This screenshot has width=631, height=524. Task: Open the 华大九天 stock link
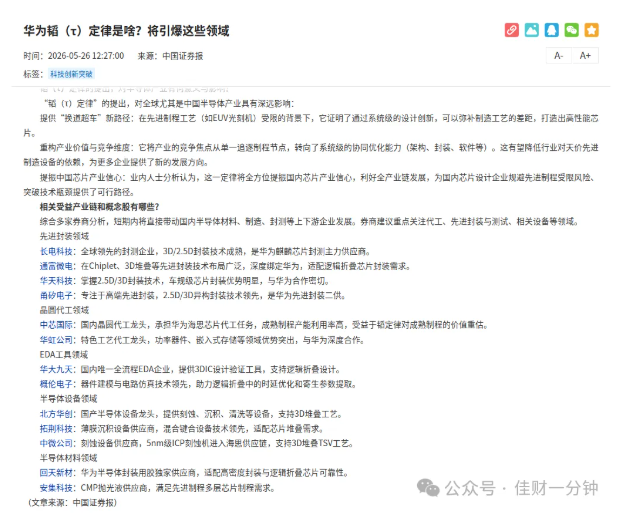point(56,369)
